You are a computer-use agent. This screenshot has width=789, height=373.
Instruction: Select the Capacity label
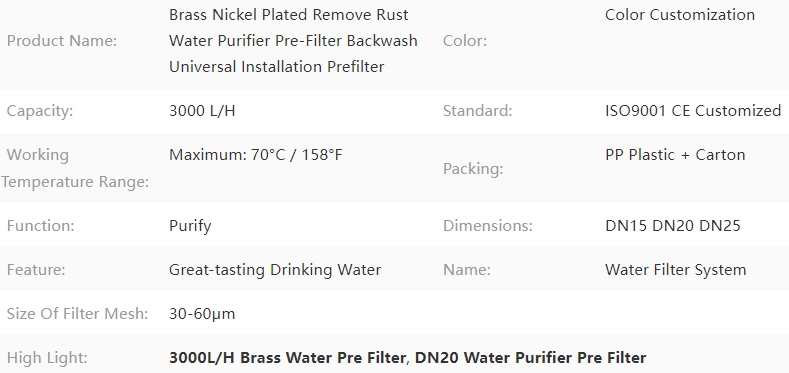[x=40, y=111]
